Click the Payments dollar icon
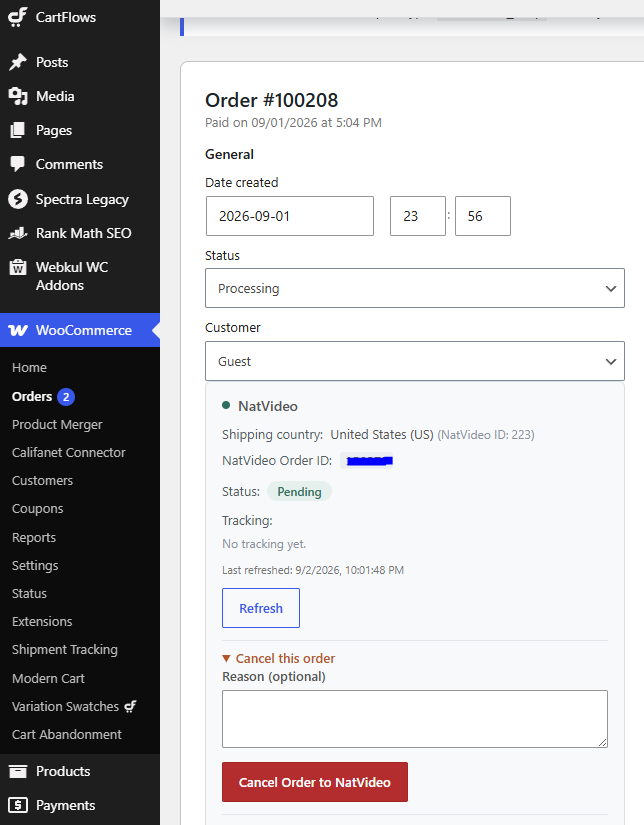 tap(17, 805)
